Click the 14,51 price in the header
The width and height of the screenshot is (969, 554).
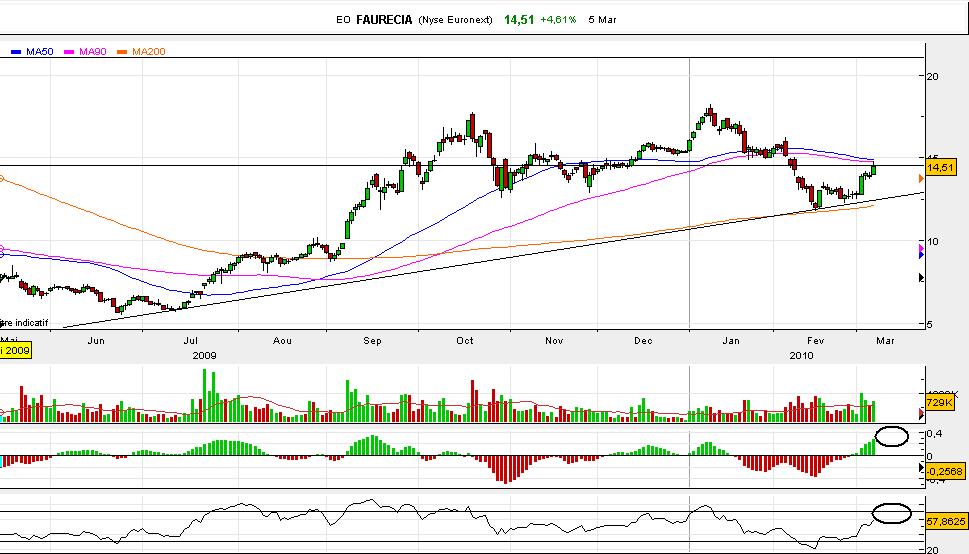coord(518,20)
